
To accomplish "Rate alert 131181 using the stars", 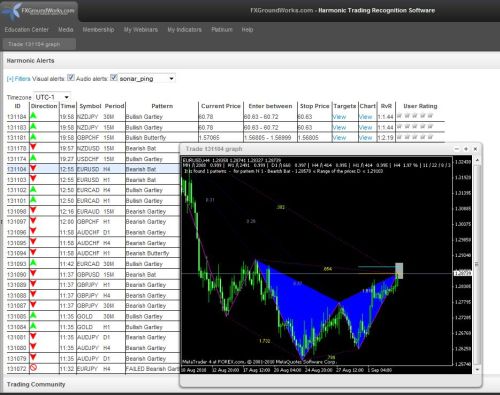I will (x=415, y=137).
